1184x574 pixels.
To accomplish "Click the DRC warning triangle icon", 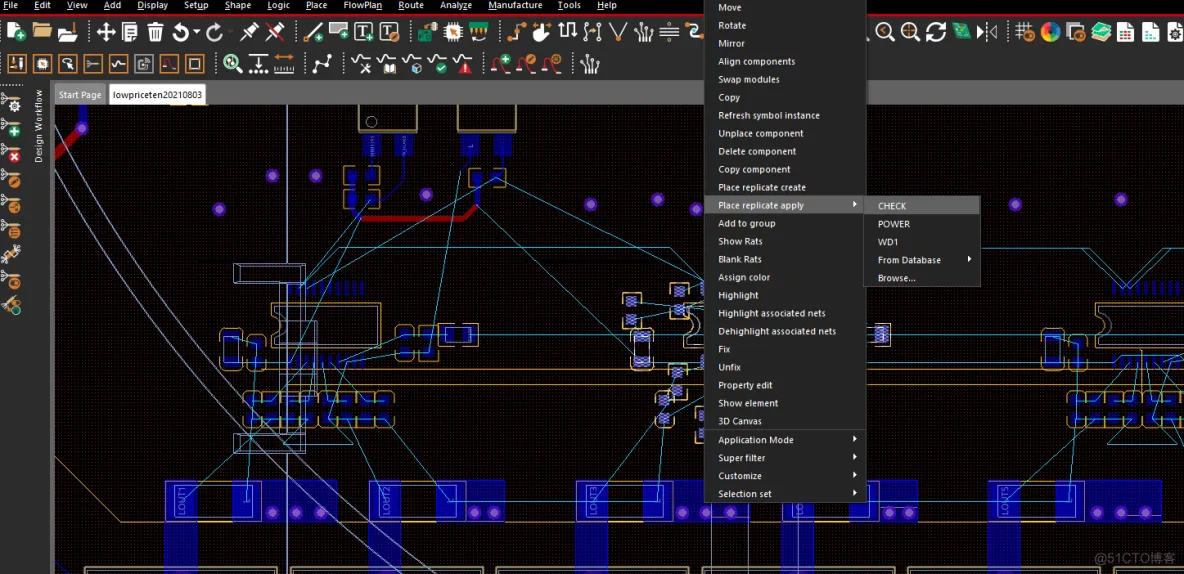I will pyautogui.click(x=464, y=63).
